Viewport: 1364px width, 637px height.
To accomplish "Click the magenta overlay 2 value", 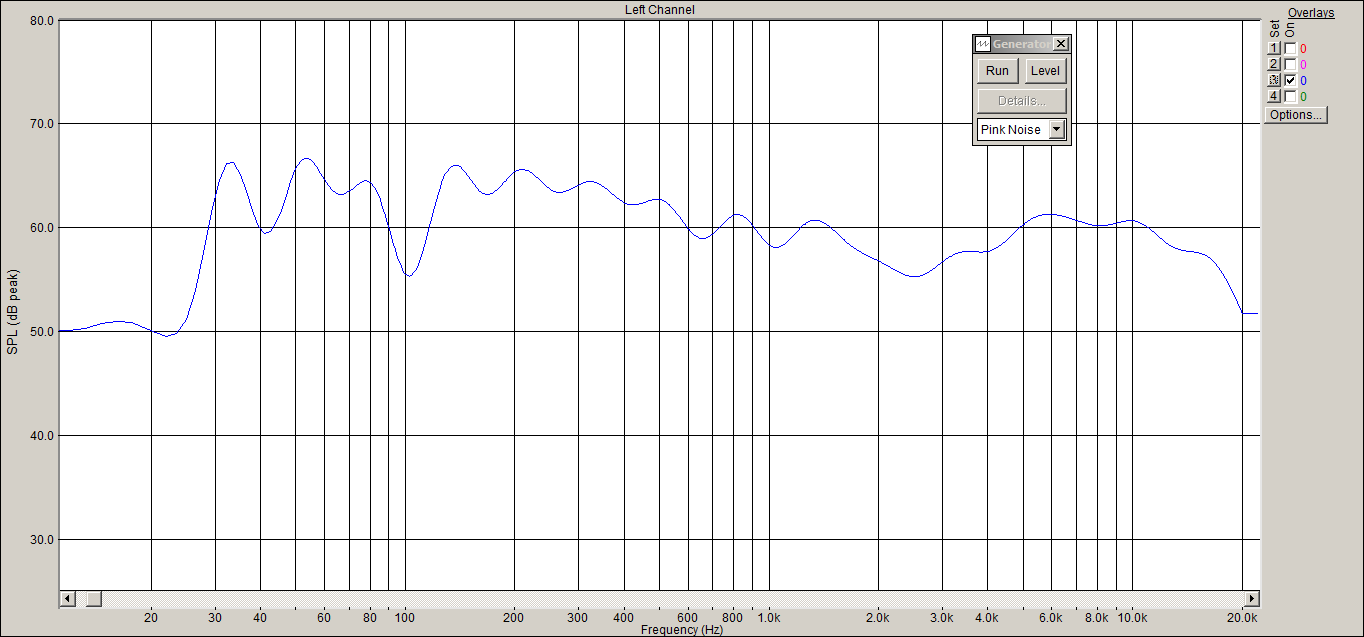I will point(1303,64).
